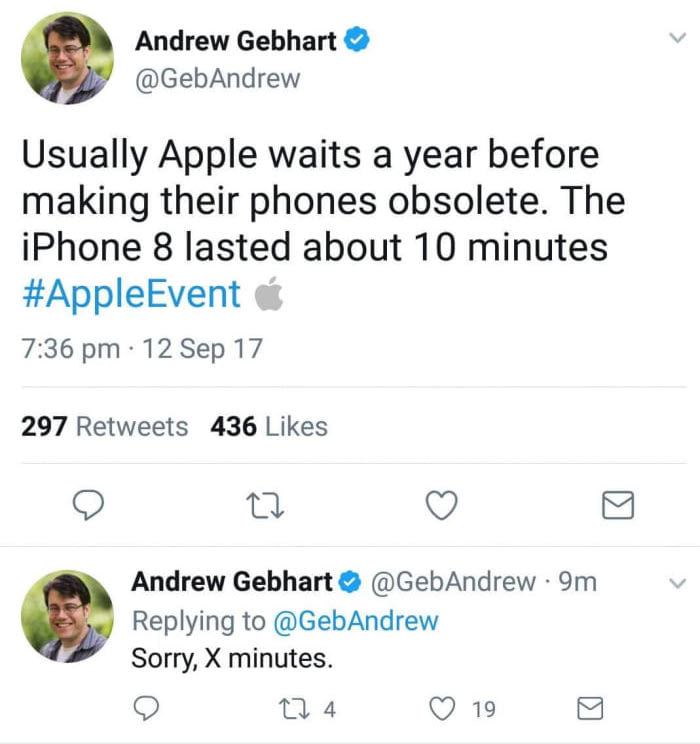Open the 7:36 pm 12 Sep 17 timestamp
This screenshot has width=700, height=744.
coord(142,349)
